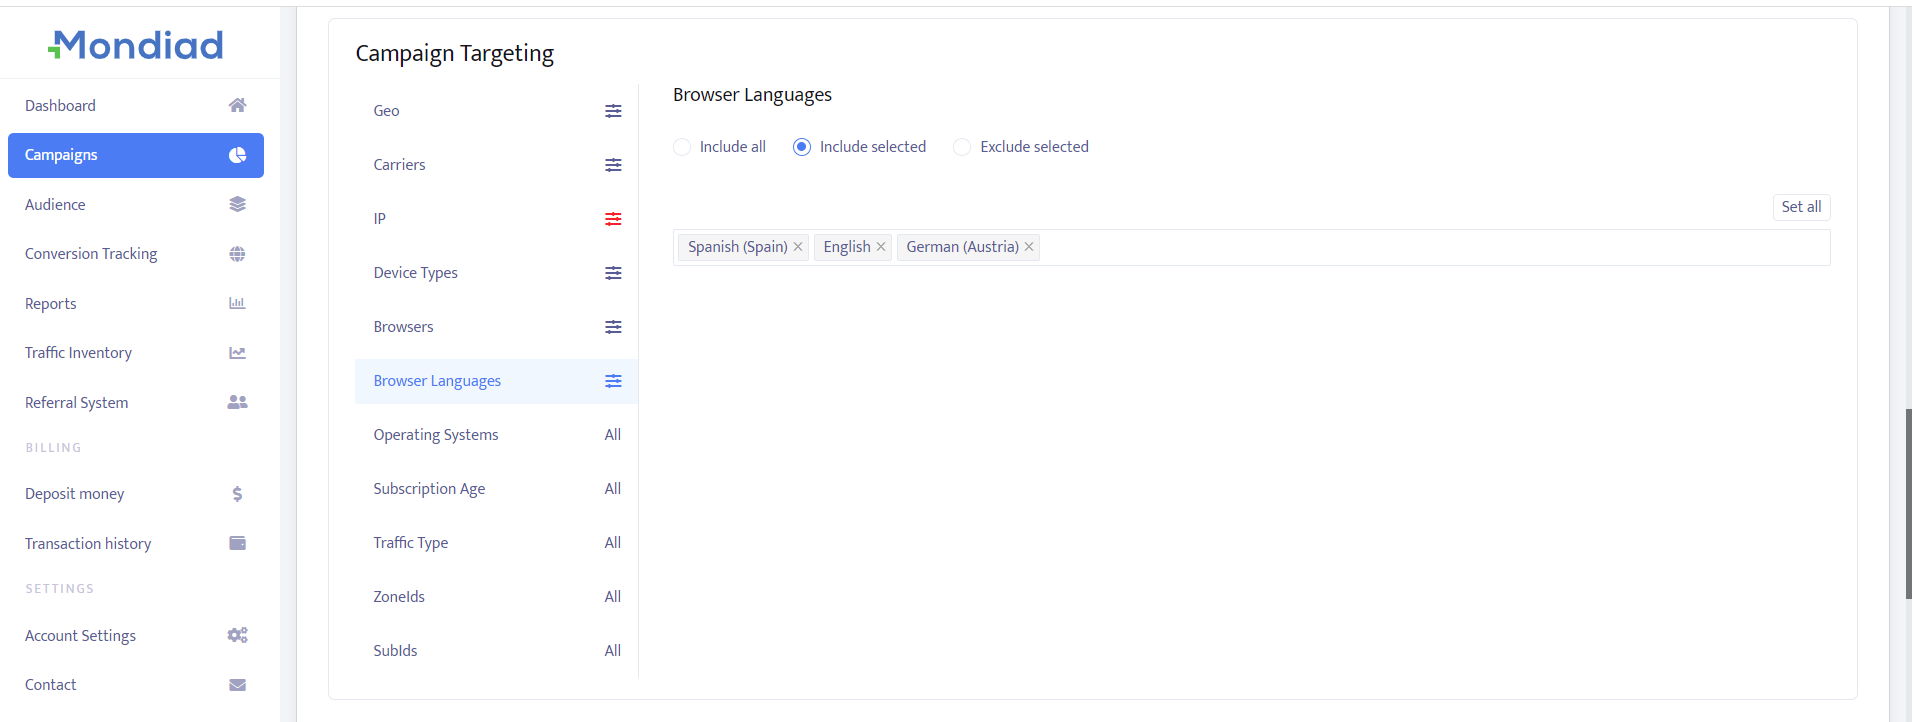Open Reports in the sidebar
The image size is (1920, 722).
click(x=51, y=304)
